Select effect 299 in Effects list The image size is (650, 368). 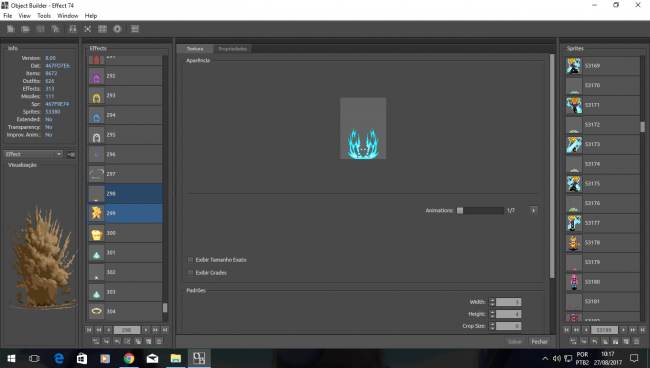[x=125, y=213]
